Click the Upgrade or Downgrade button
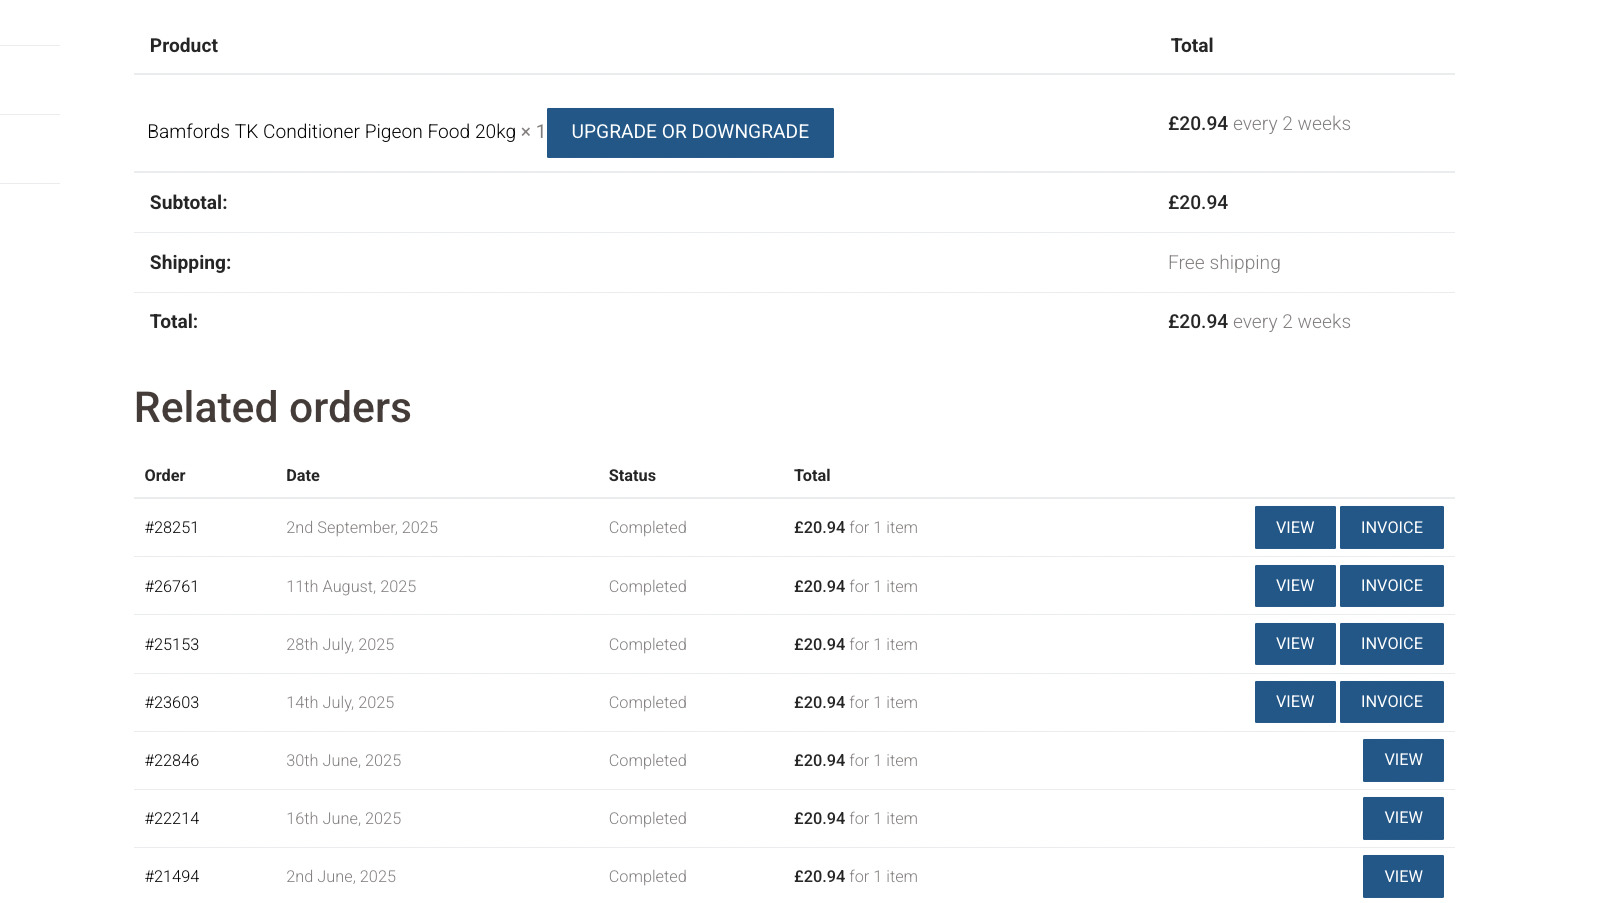Screen dimensions: 1600x903 (690, 132)
